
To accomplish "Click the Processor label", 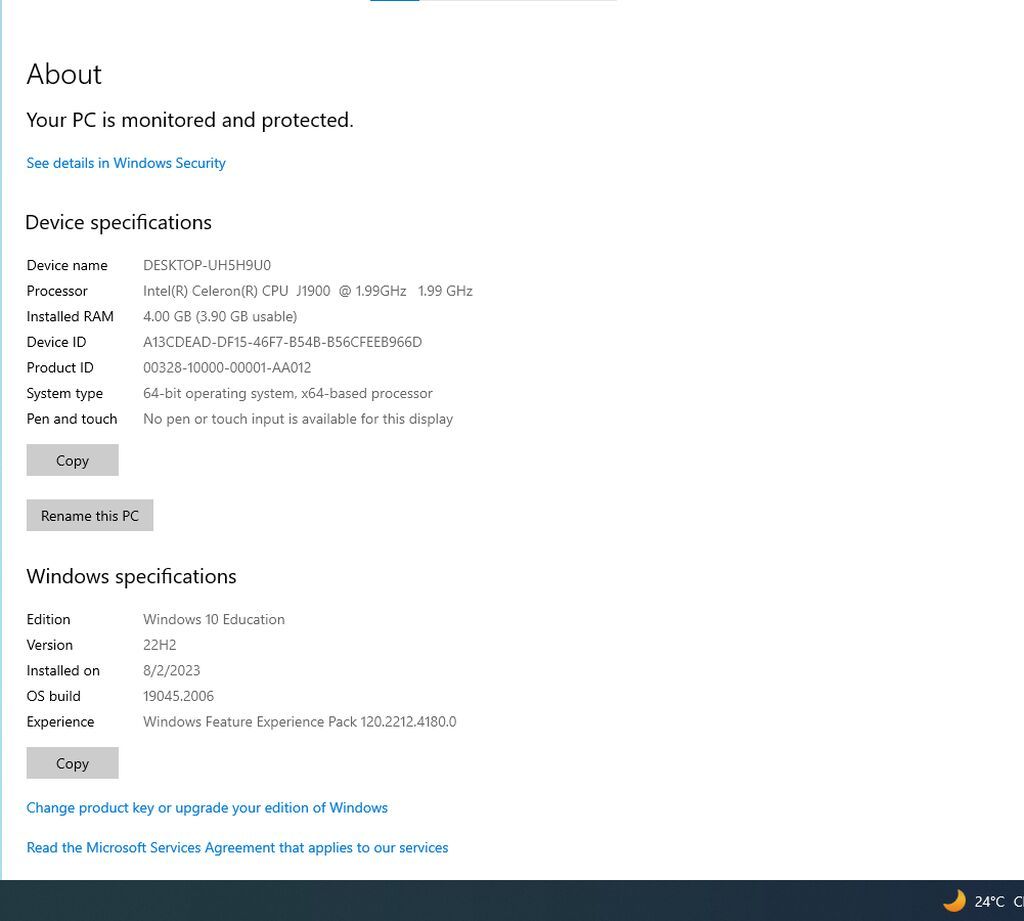I will point(57,291).
